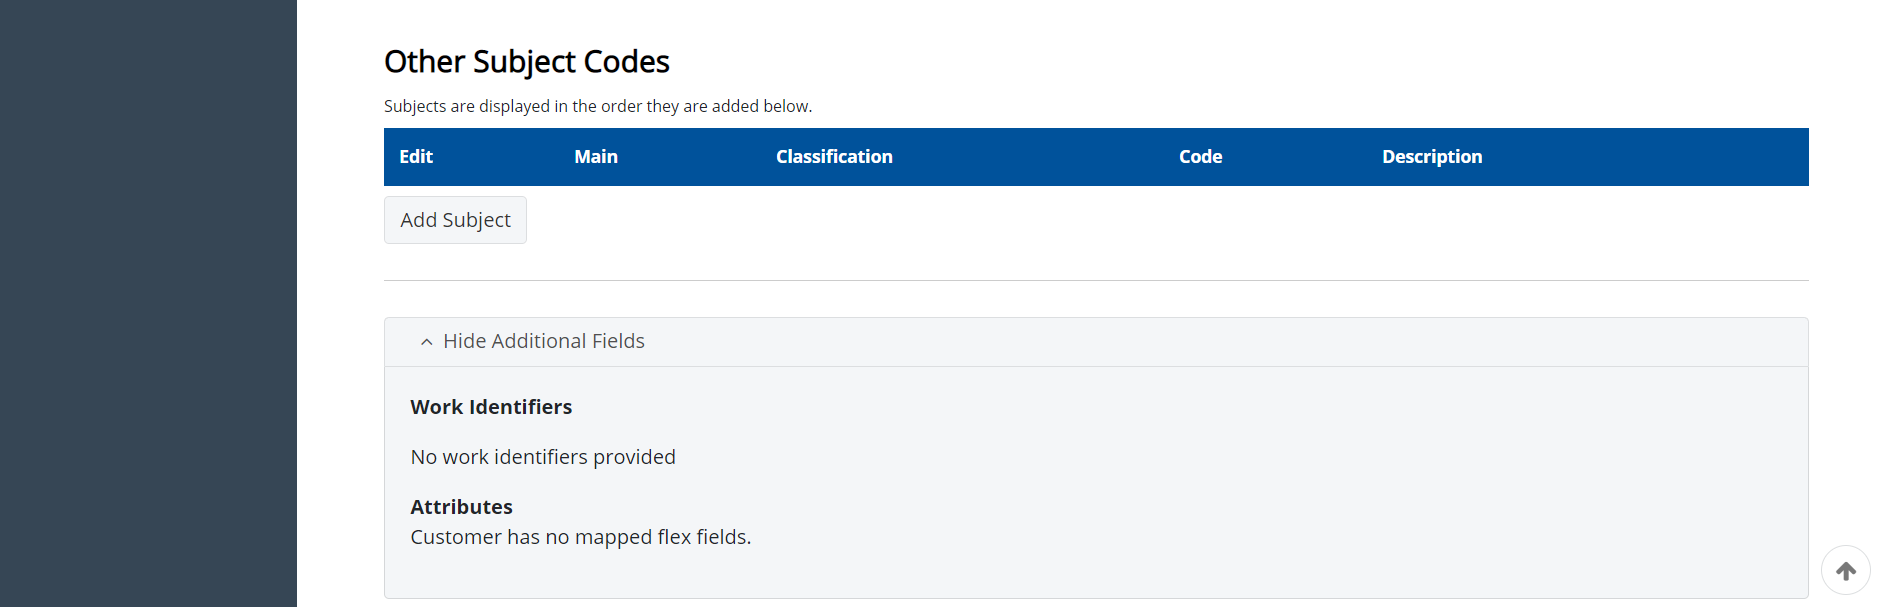Click the No work identifiers provided text
1895x607 pixels.
(x=543, y=457)
